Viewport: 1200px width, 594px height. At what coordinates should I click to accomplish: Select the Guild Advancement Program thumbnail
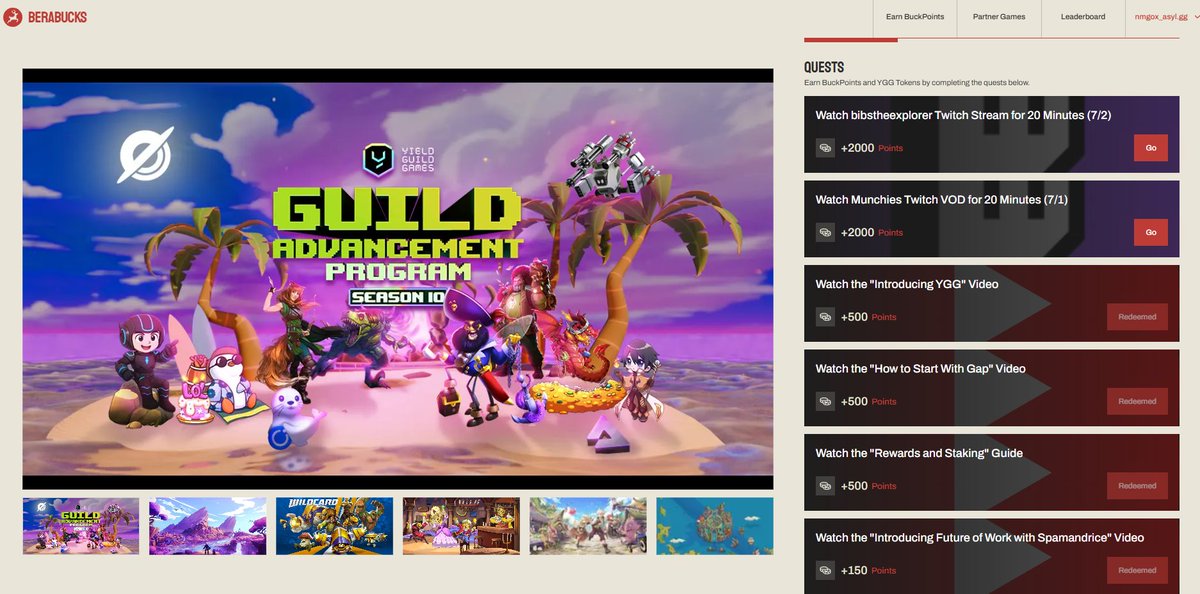point(81,526)
